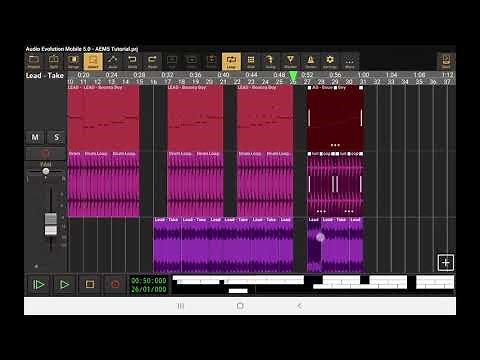Open the left options dots on the dark drum clip
This screenshot has width=480, height=360.
pos(321,211)
